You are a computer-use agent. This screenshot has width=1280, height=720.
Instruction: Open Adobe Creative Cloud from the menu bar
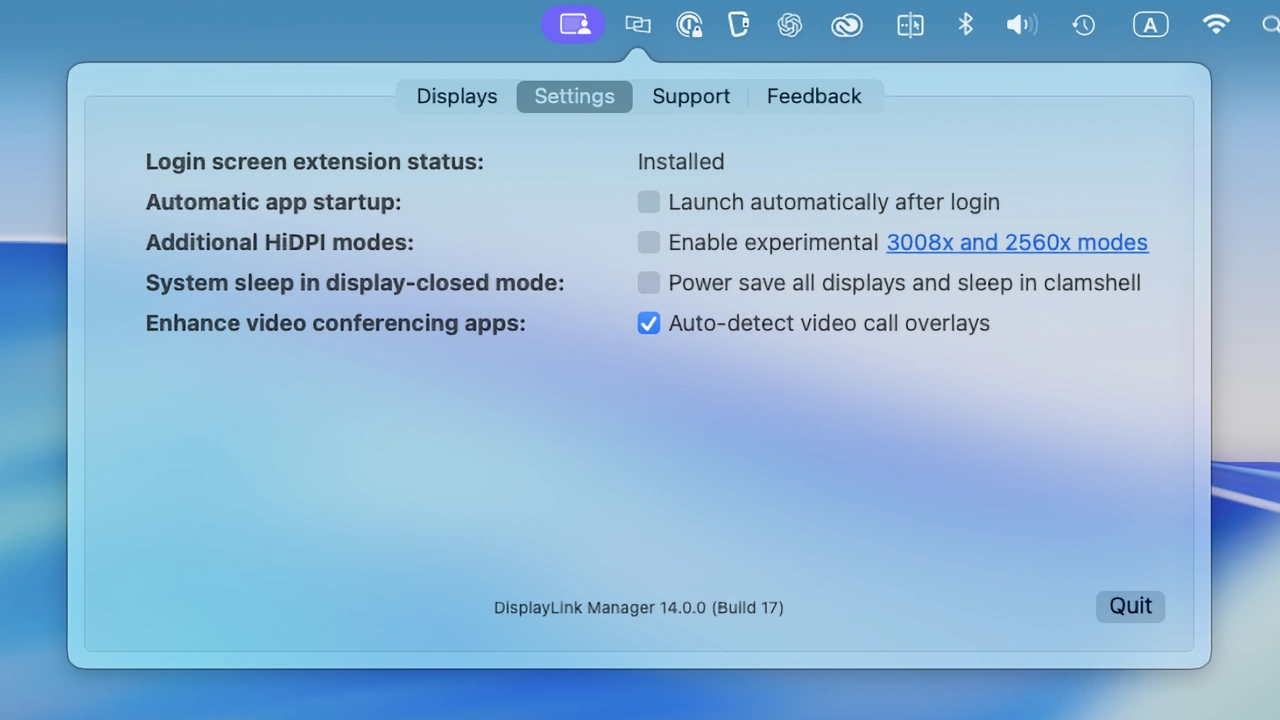846,24
